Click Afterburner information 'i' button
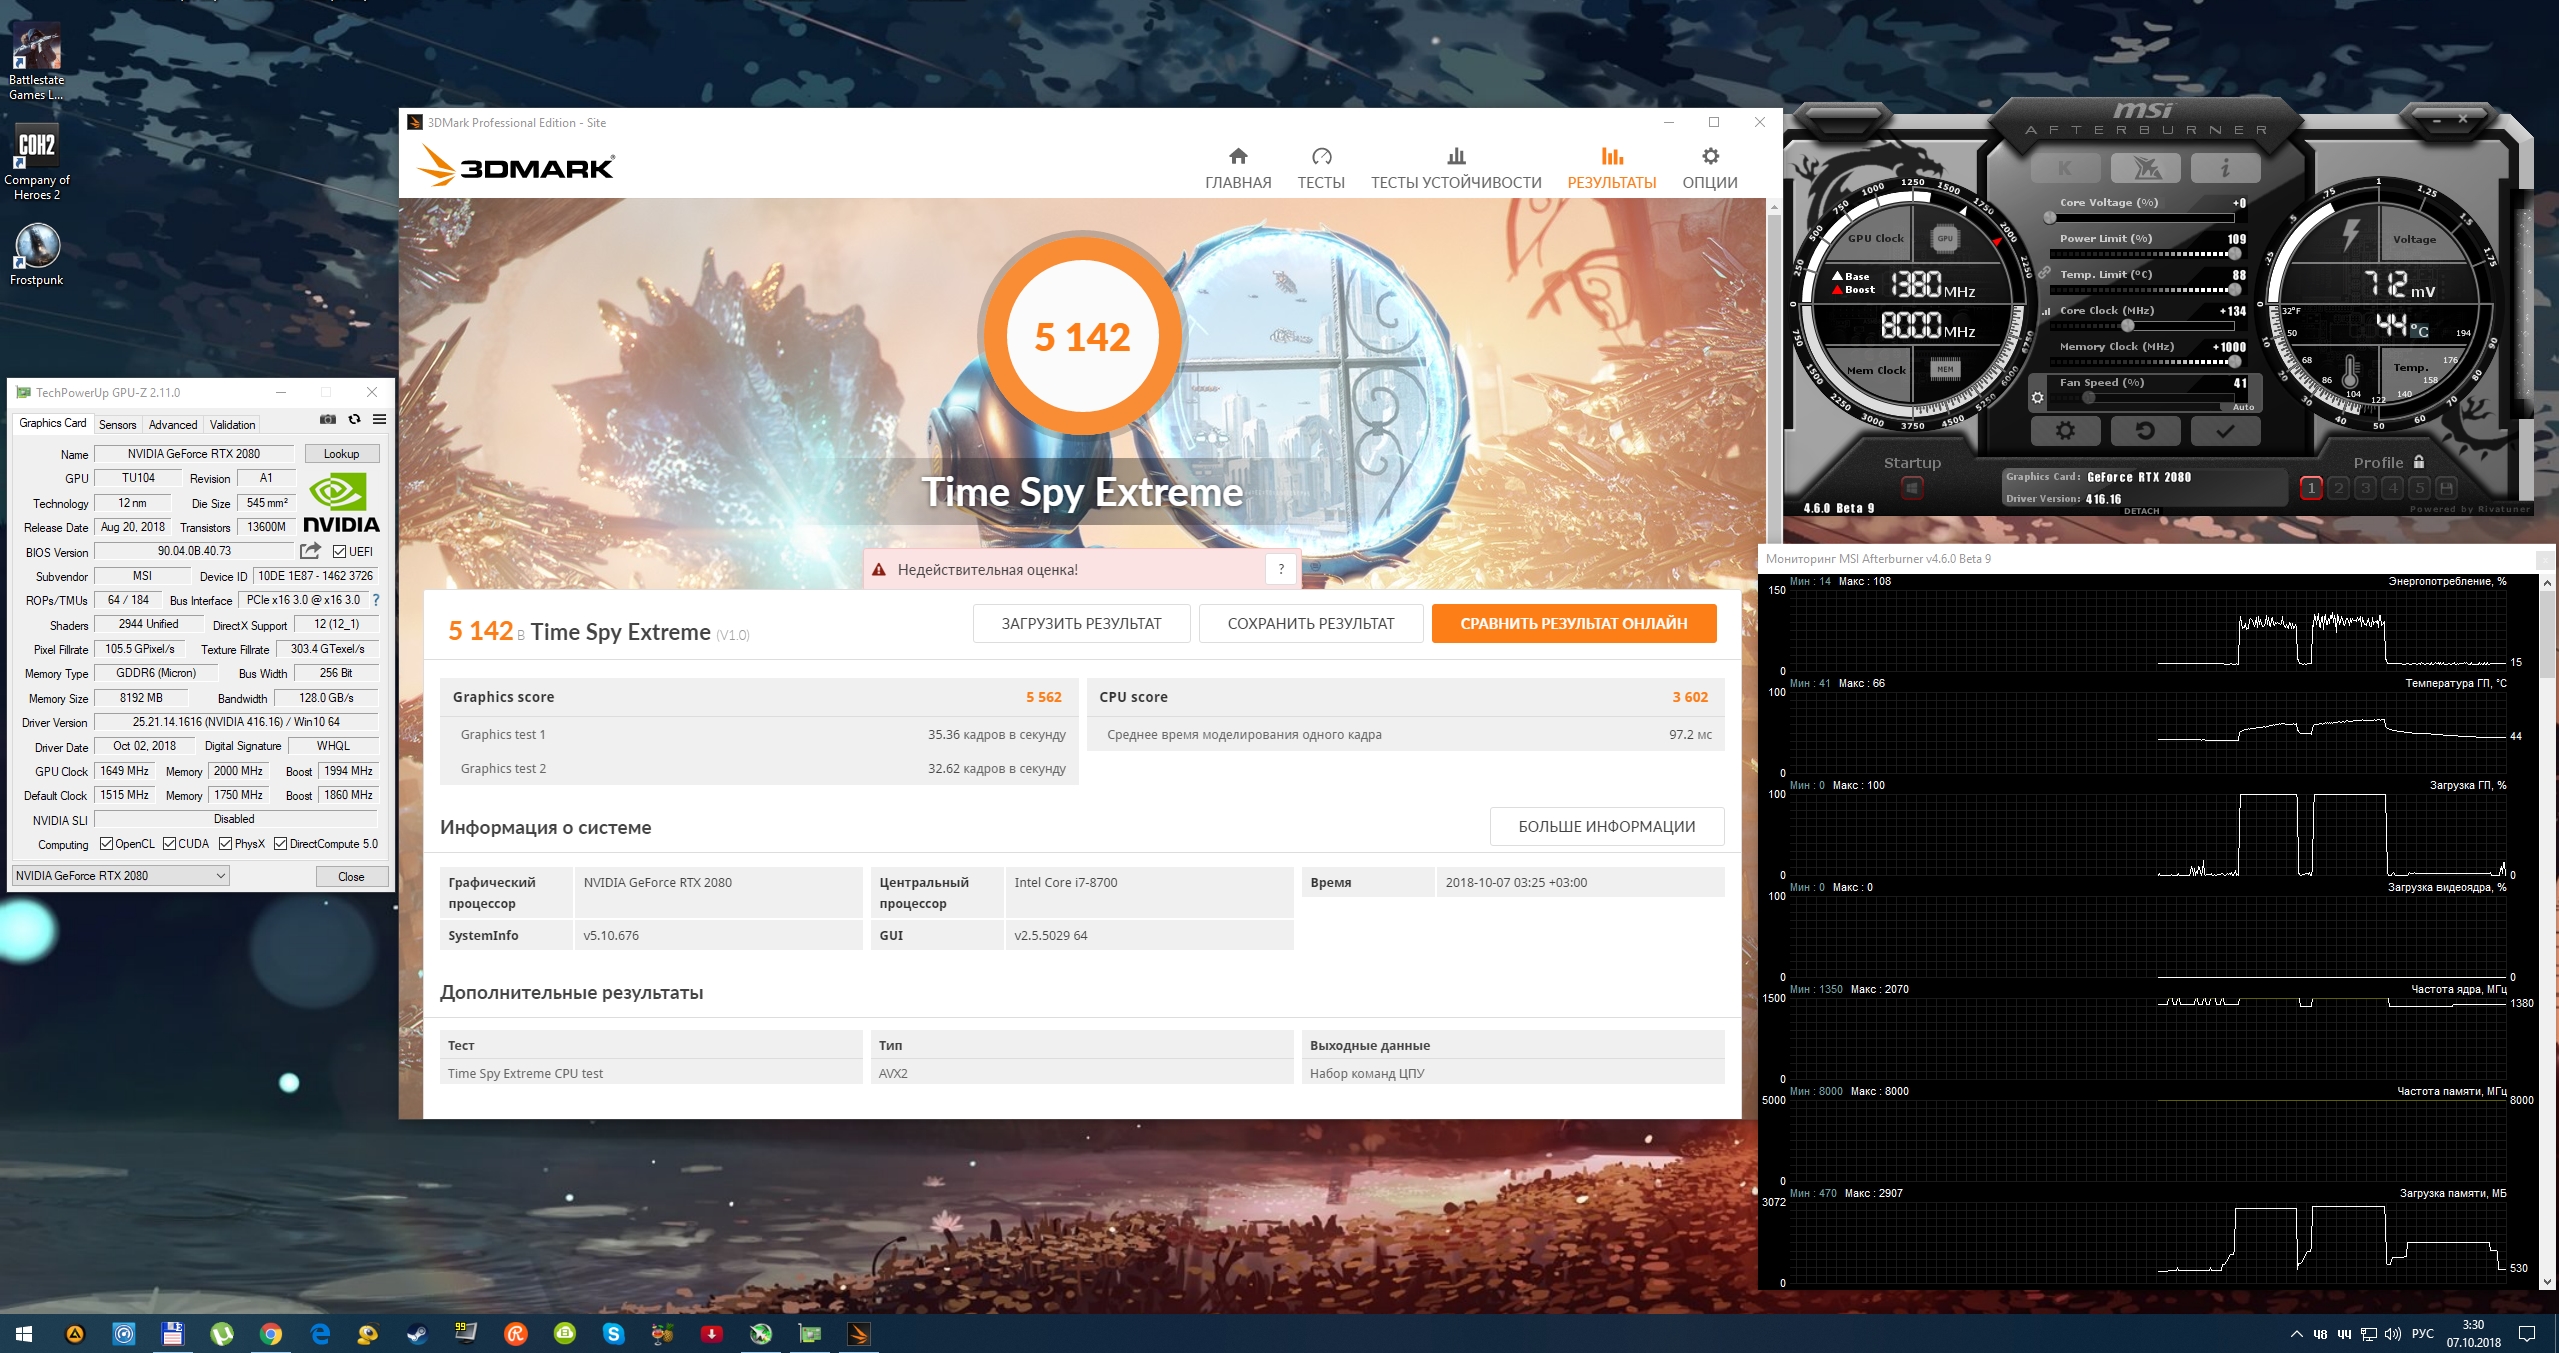 click(2224, 168)
